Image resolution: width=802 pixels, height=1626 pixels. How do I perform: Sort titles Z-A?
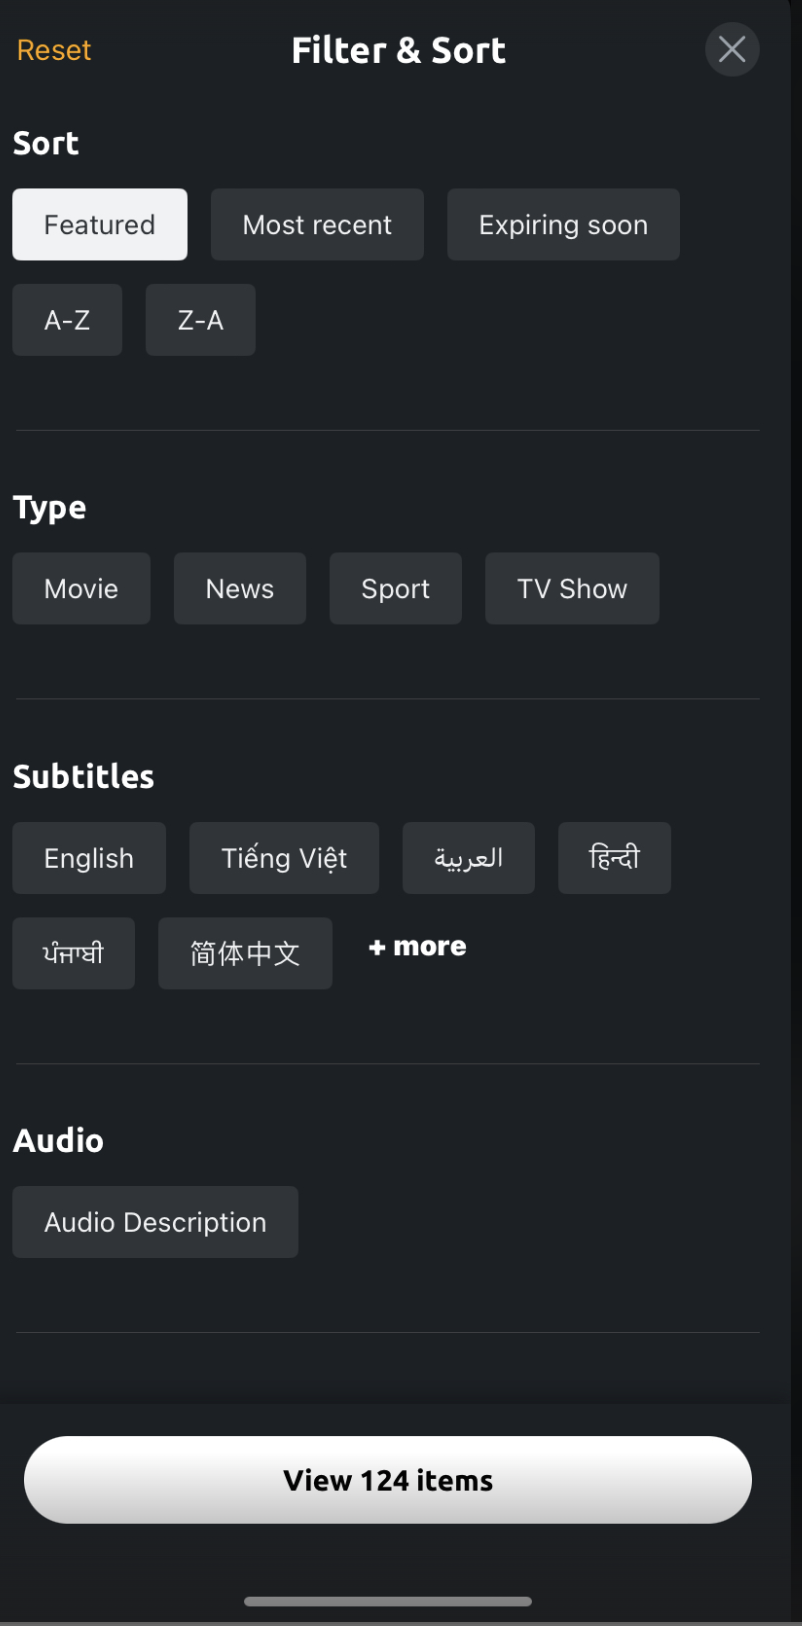click(x=200, y=320)
